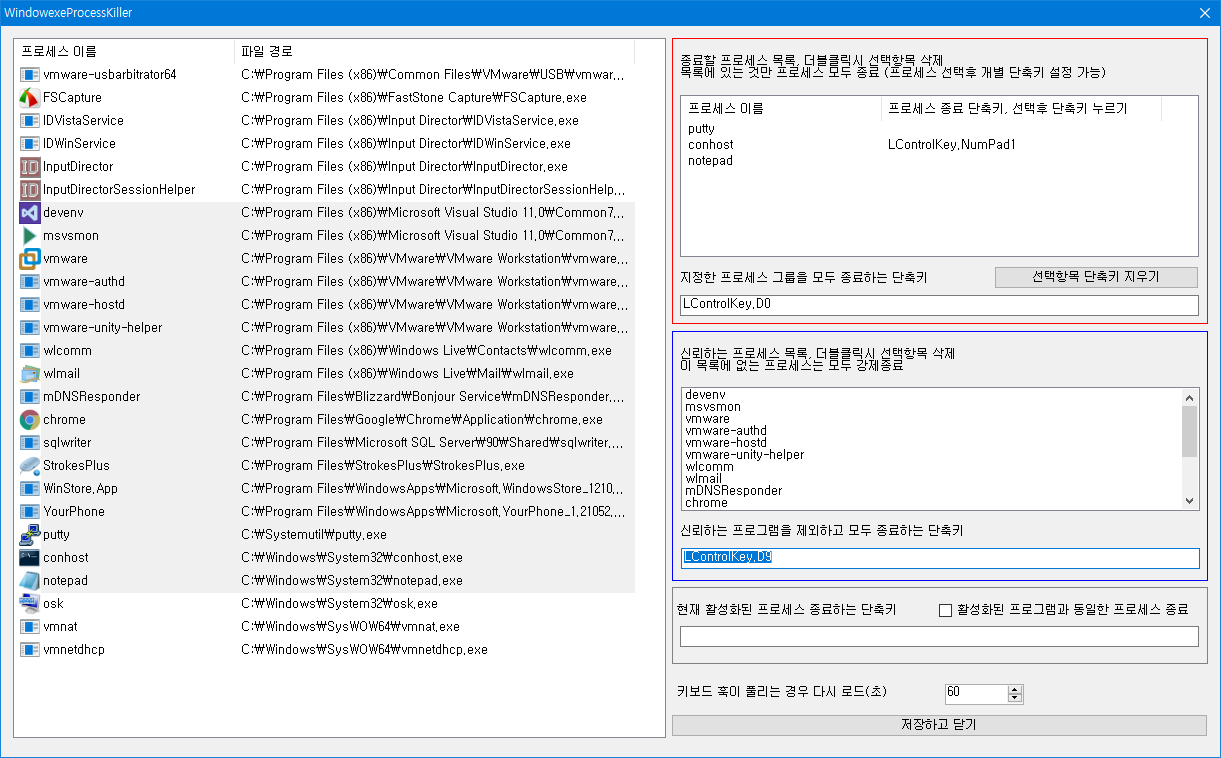Select wlmail in trusted process list
The image size is (1221, 758).
pyautogui.click(x=704, y=479)
